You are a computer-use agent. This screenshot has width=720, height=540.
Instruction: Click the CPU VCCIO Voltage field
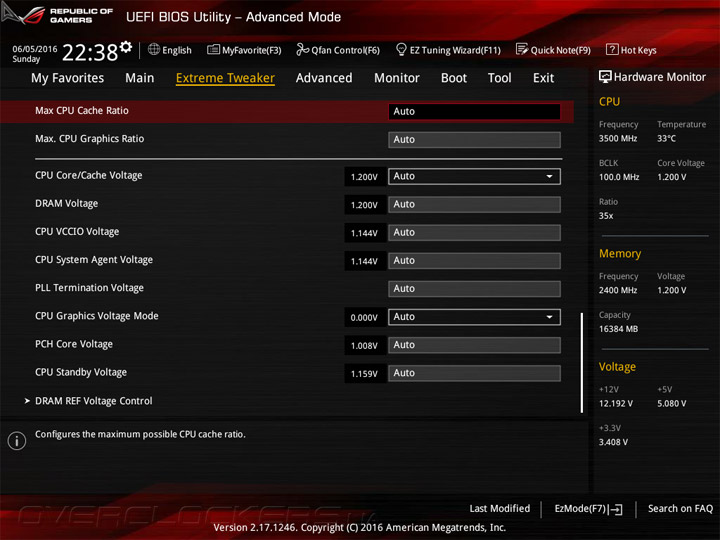pos(474,232)
